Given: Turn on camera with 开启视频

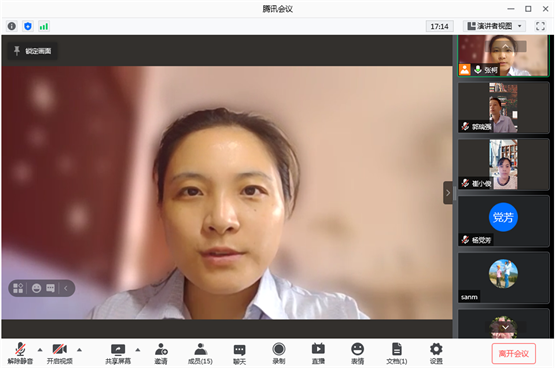Looking at the screenshot, I should coord(59,353).
